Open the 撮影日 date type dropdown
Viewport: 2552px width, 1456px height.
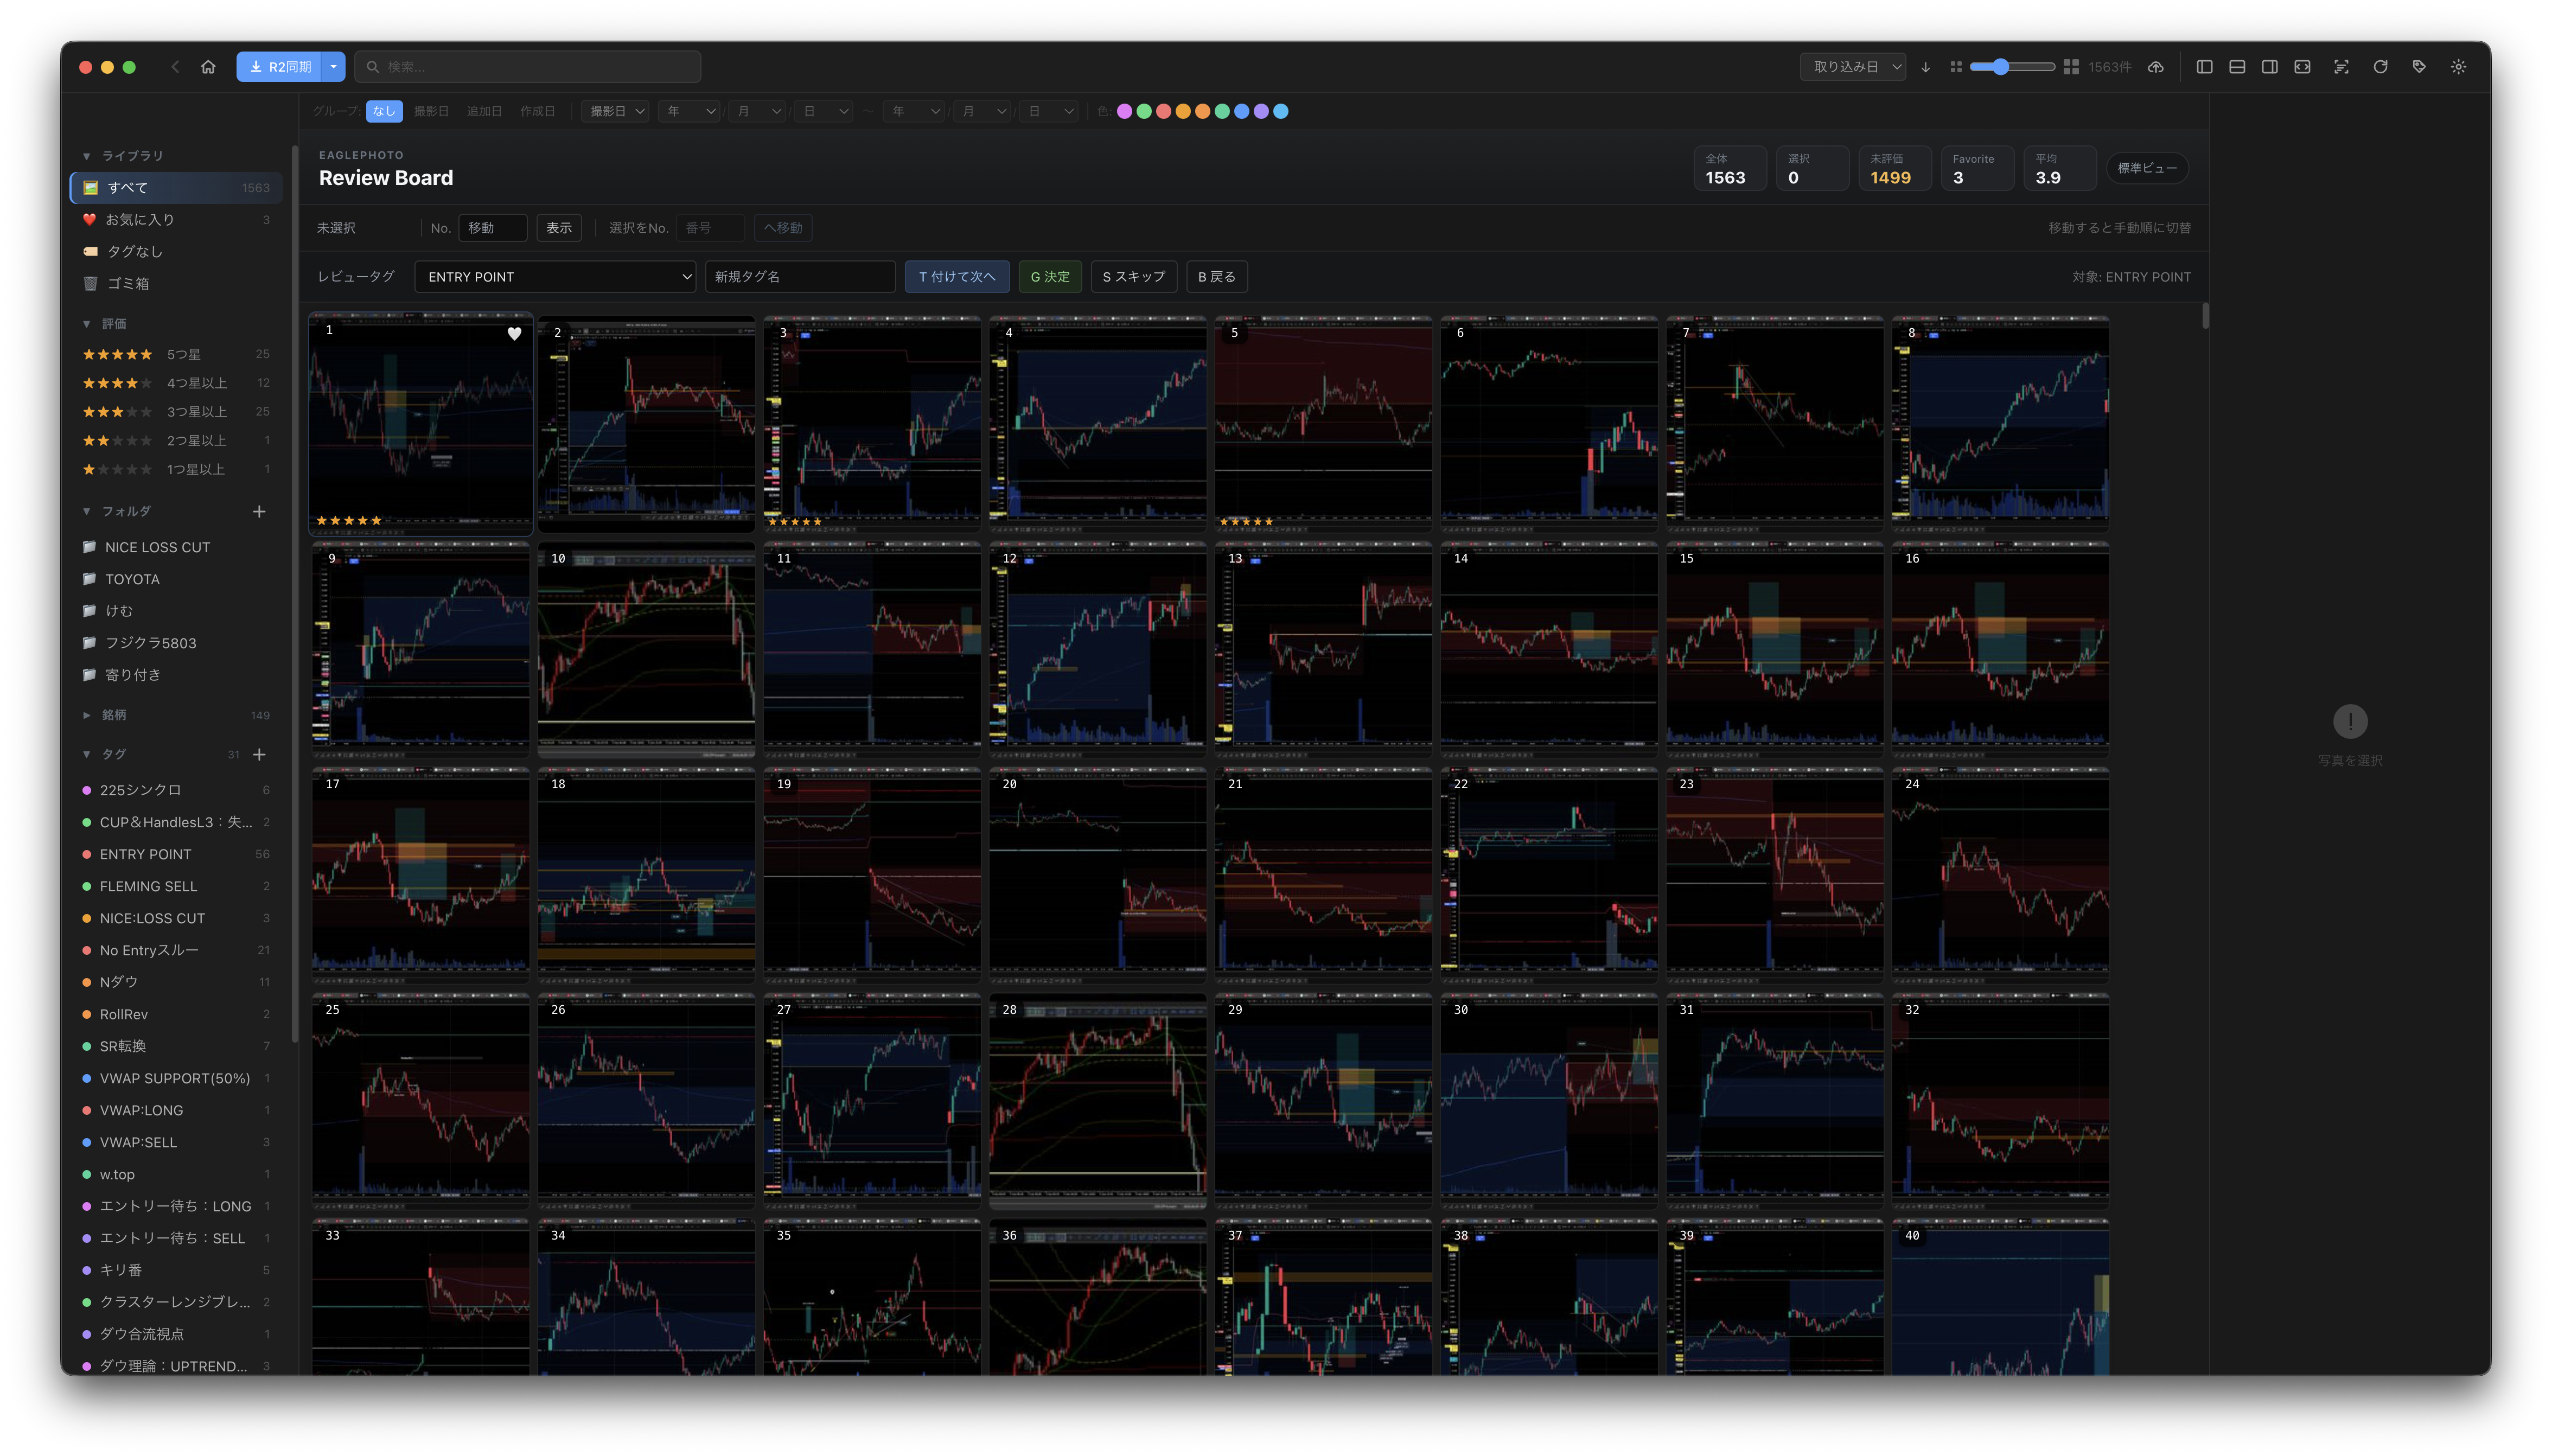click(x=615, y=111)
